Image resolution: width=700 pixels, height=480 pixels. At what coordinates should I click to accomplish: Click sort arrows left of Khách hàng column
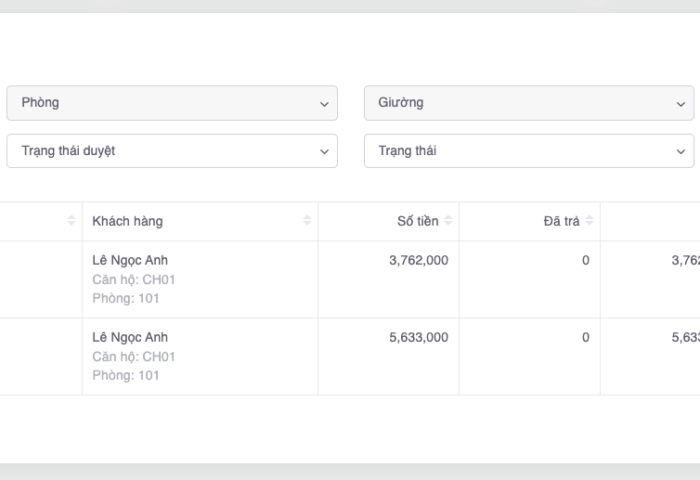(71, 221)
